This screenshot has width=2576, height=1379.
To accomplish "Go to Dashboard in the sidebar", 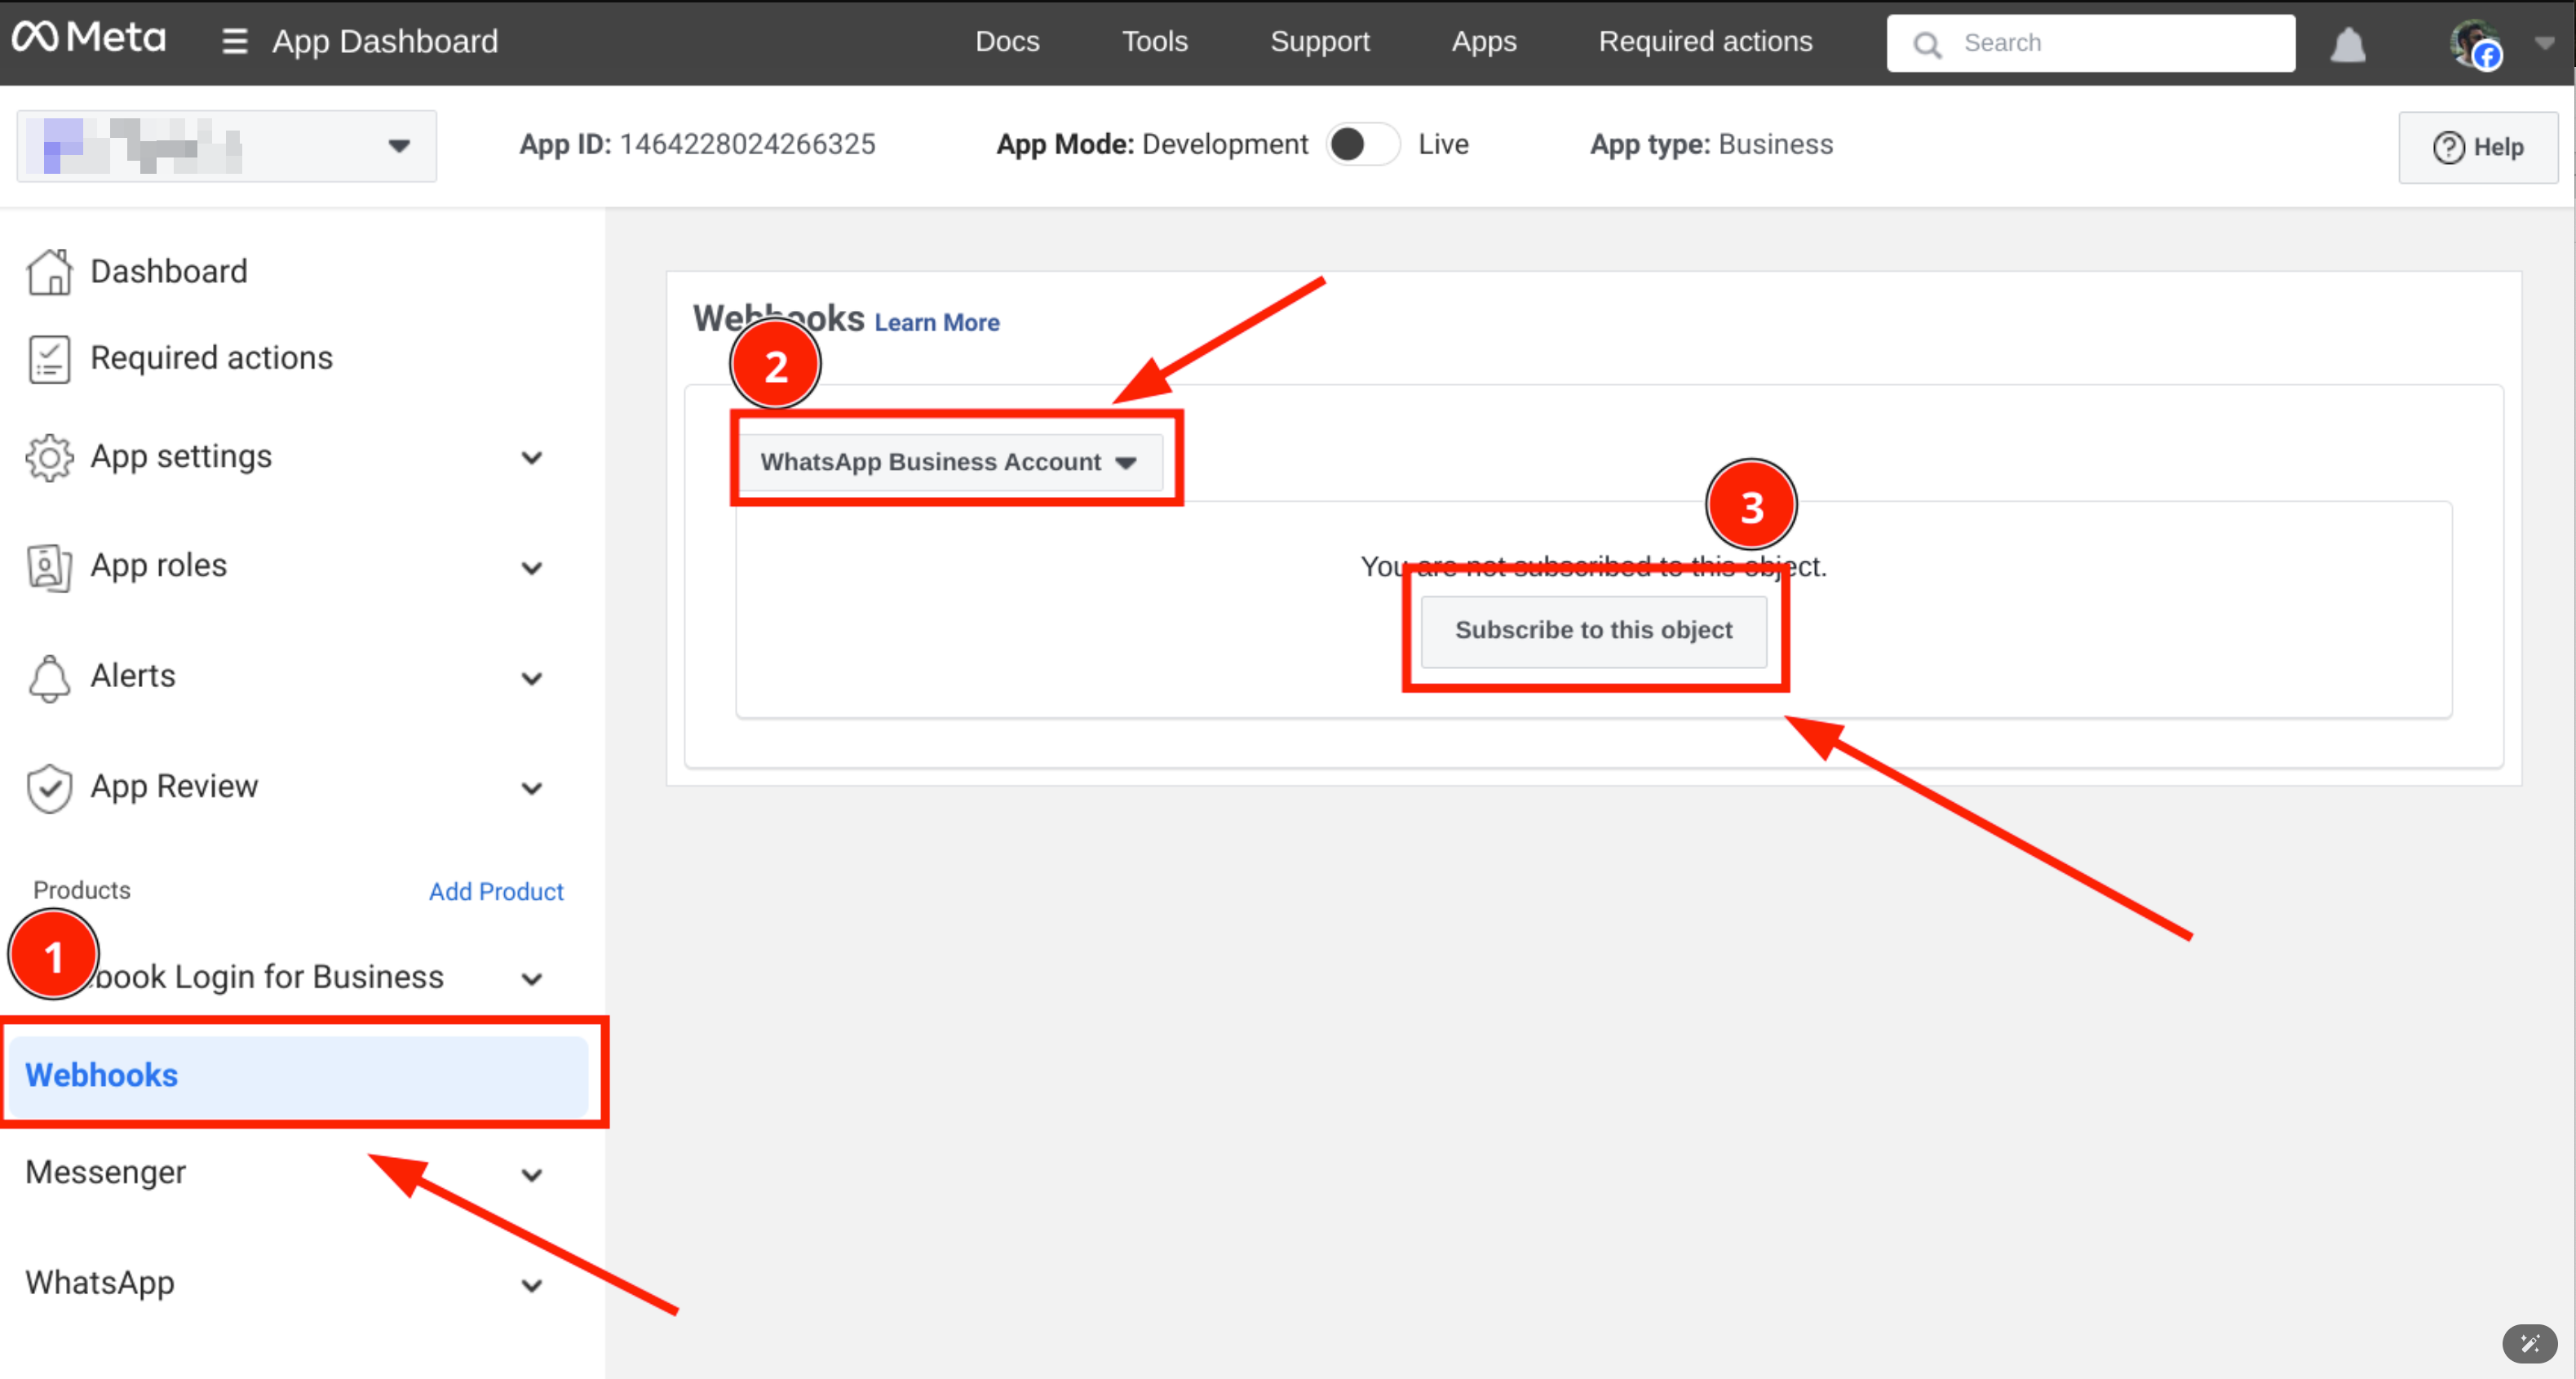I will 169,272.
